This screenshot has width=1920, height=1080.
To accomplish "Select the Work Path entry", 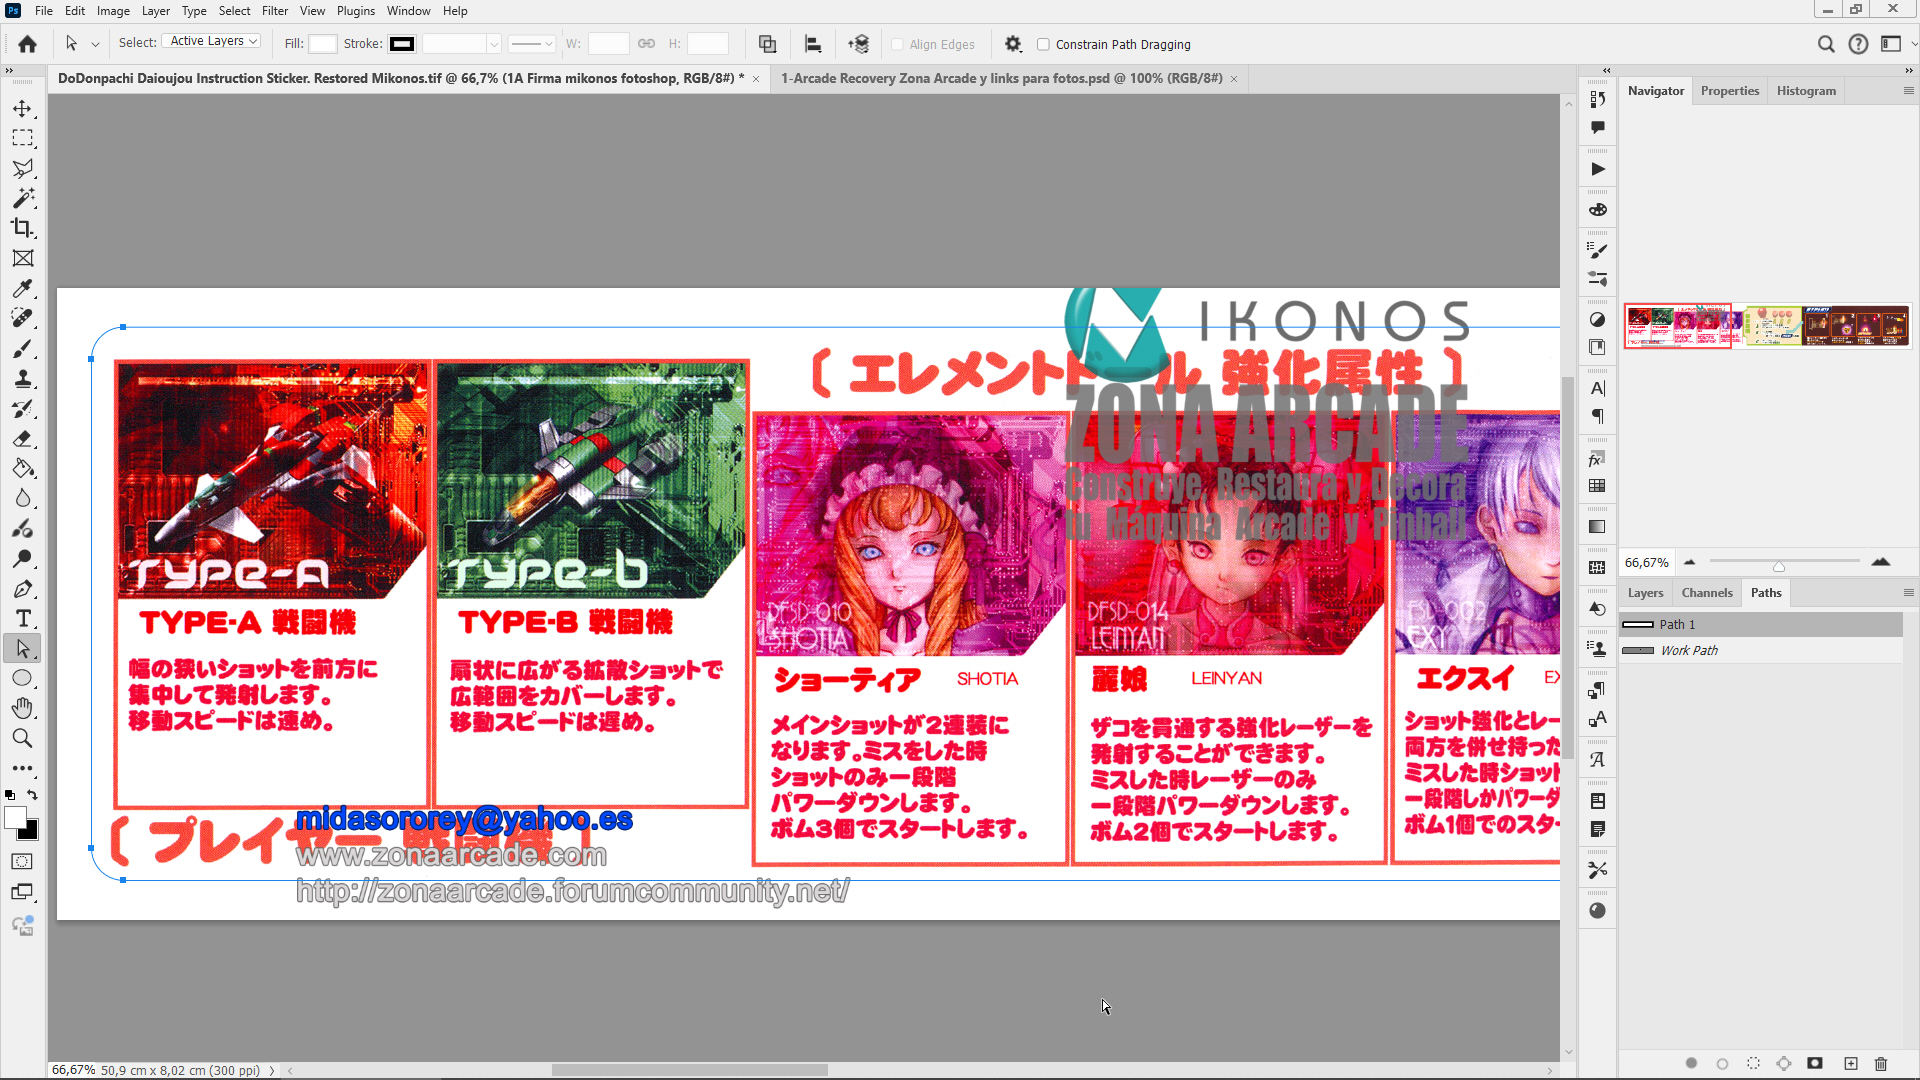I will point(1760,650).
